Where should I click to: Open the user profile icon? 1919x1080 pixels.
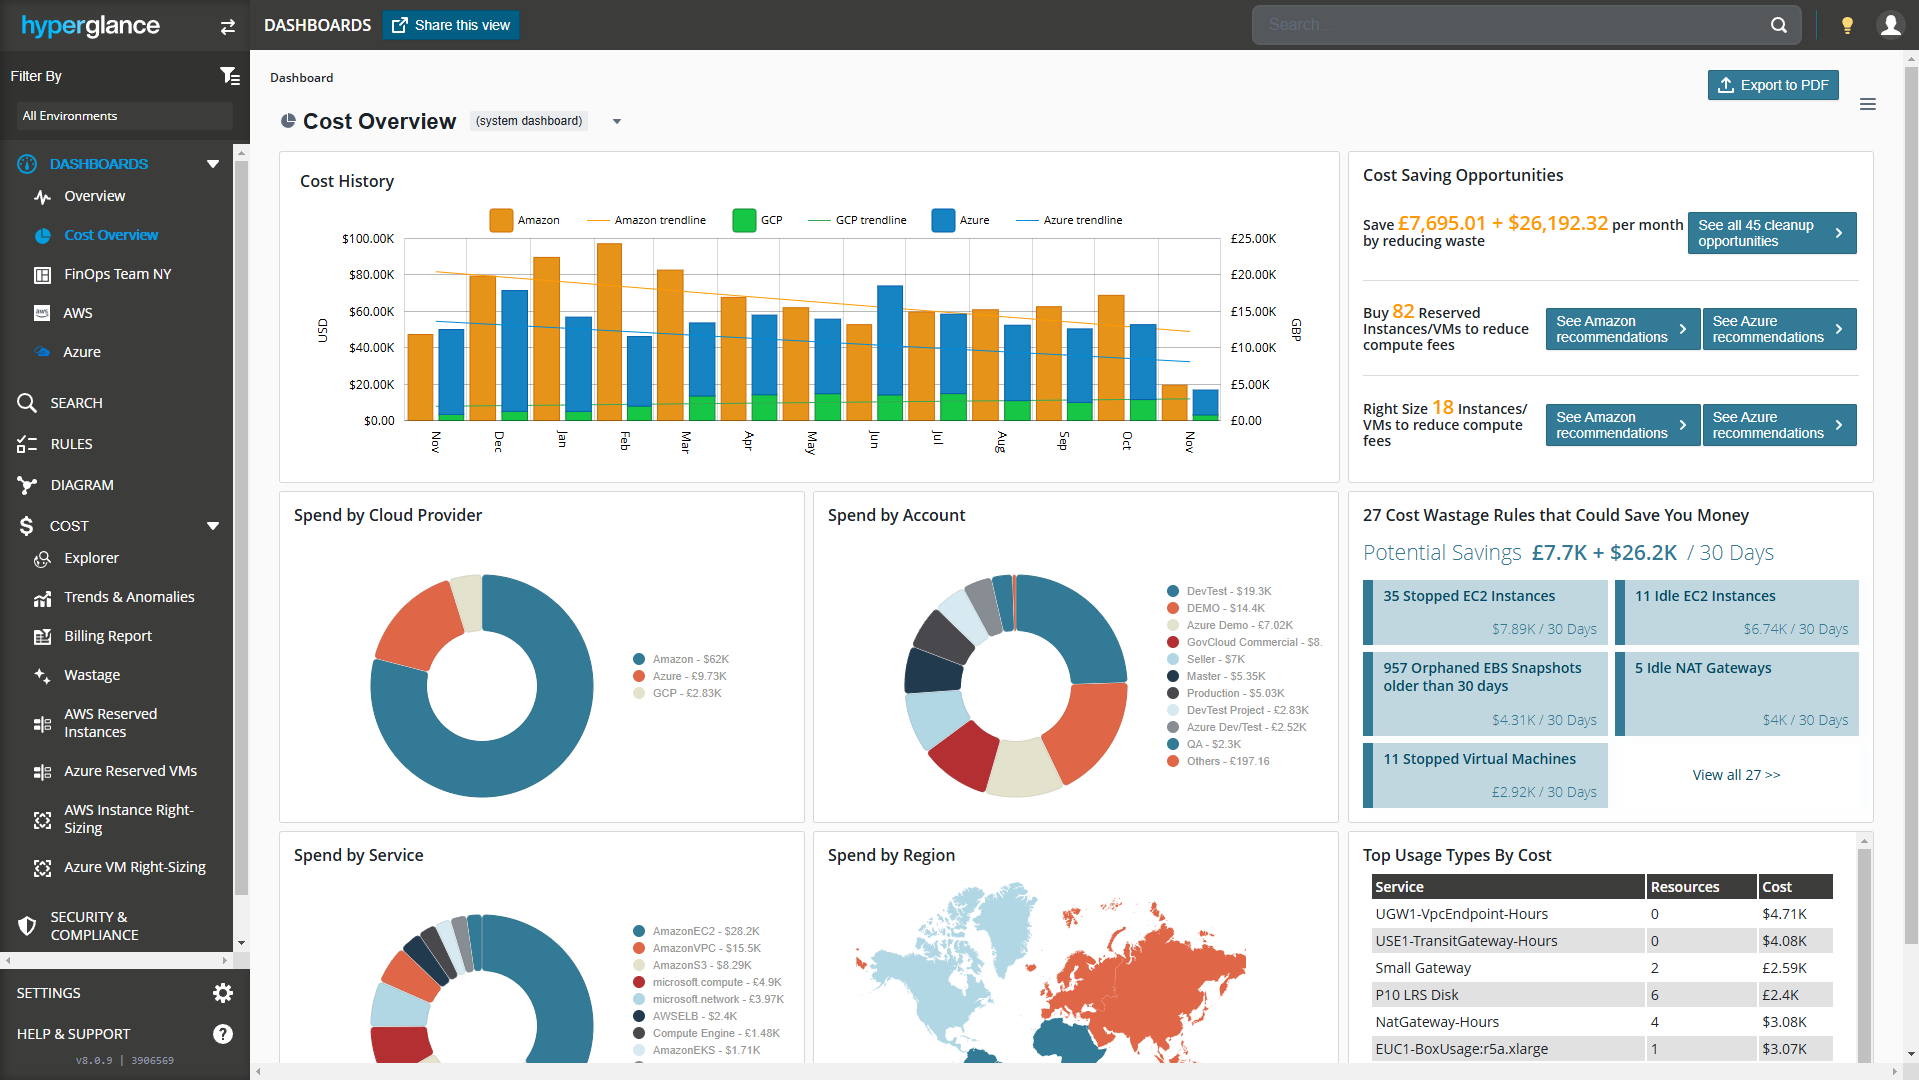(x=1890, y=25)
